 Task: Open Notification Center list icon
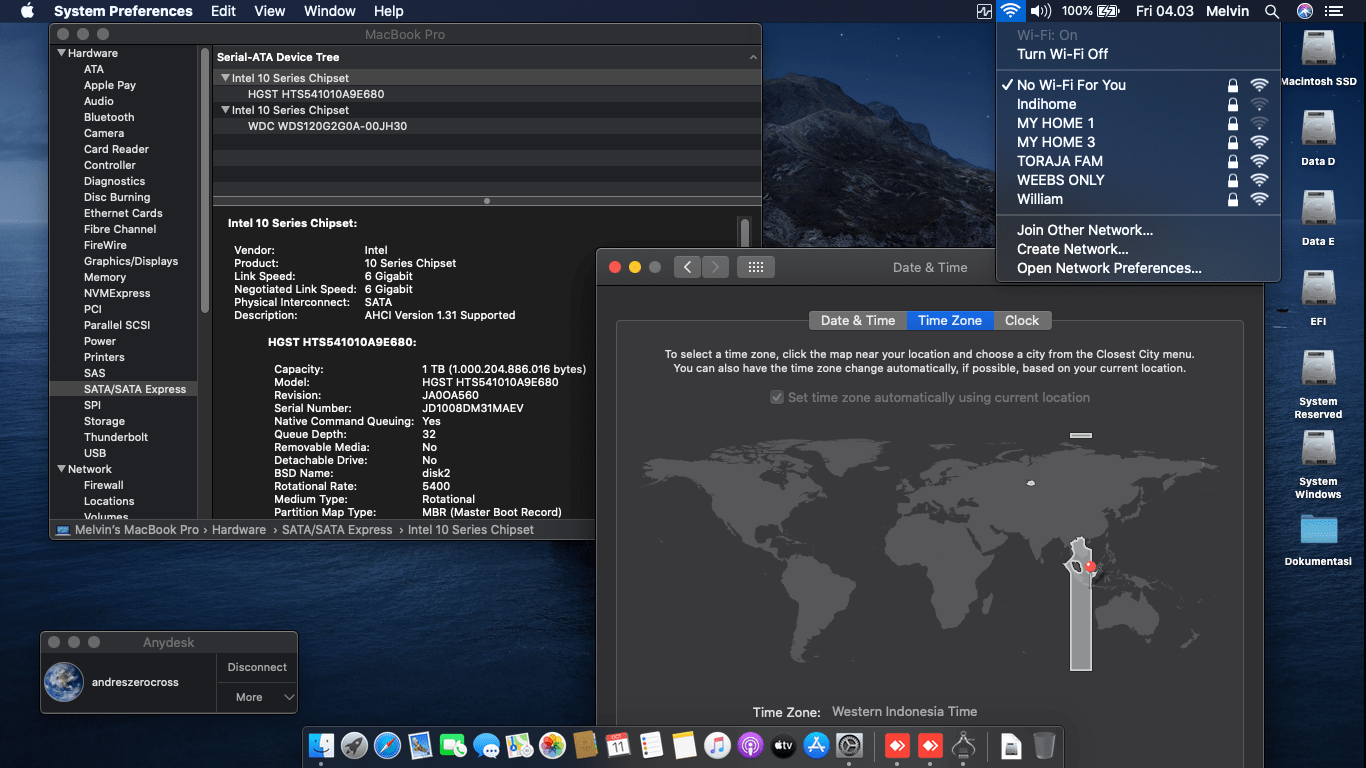[x=1334, y=11]
